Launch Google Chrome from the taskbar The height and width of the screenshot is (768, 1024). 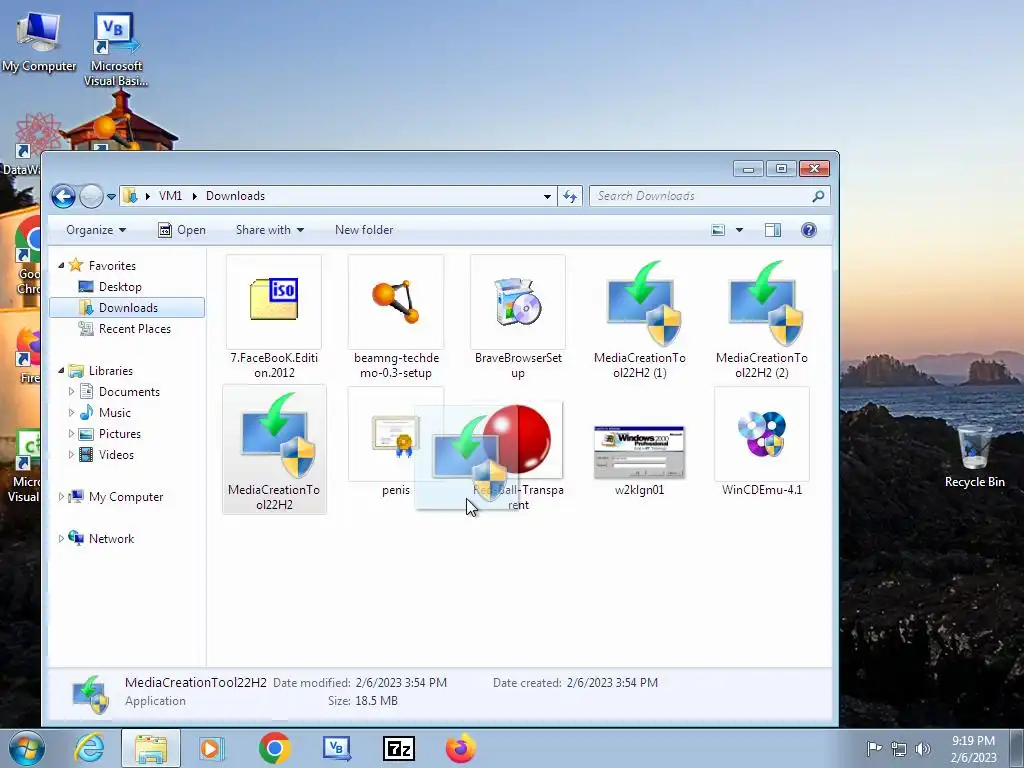(274, 748)
